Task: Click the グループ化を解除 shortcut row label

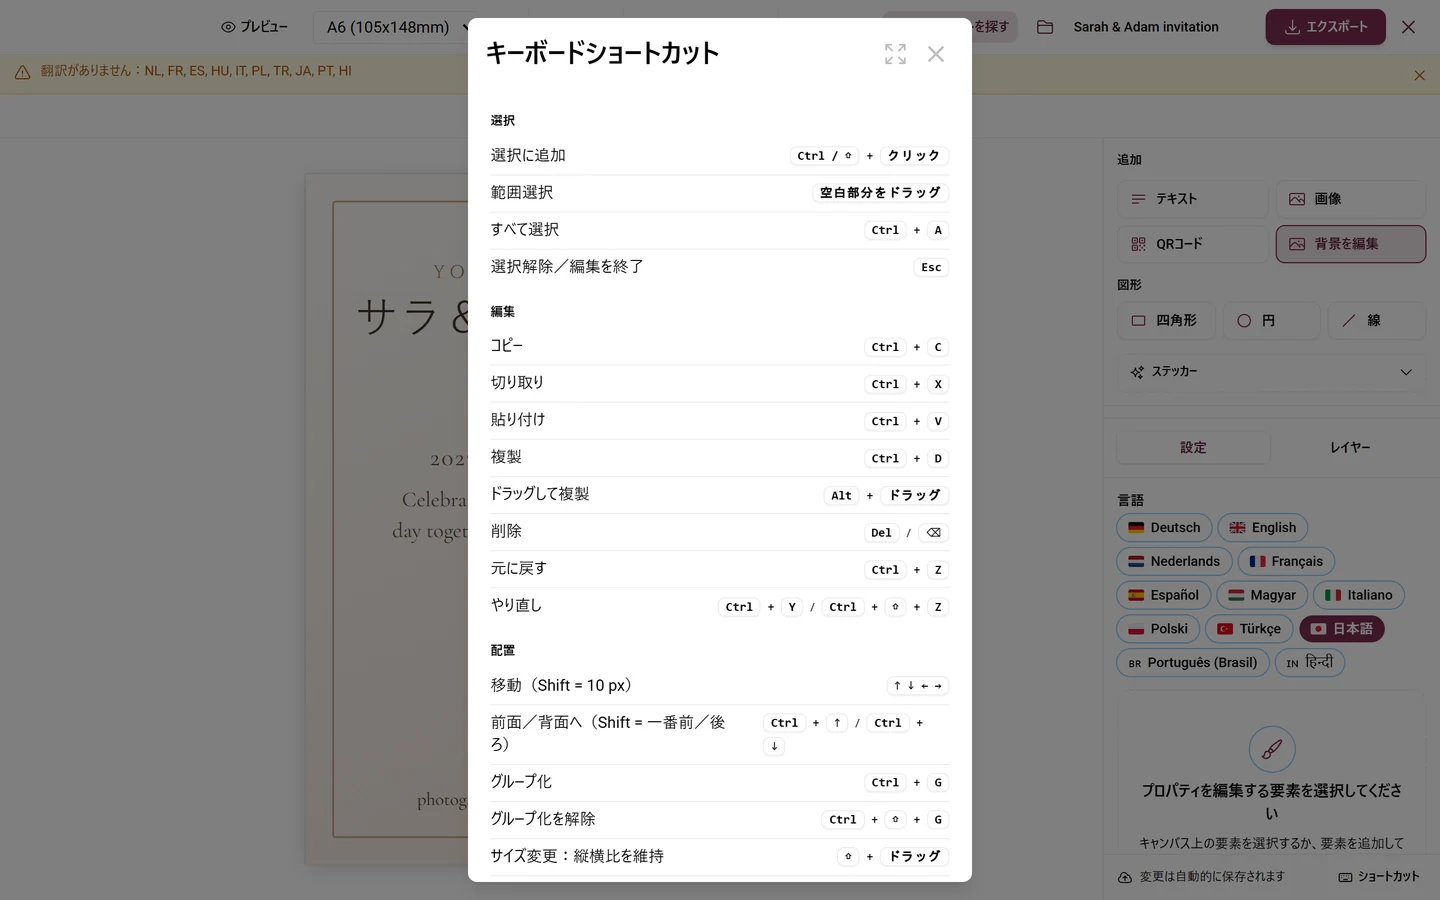Action: pos(543,819)
